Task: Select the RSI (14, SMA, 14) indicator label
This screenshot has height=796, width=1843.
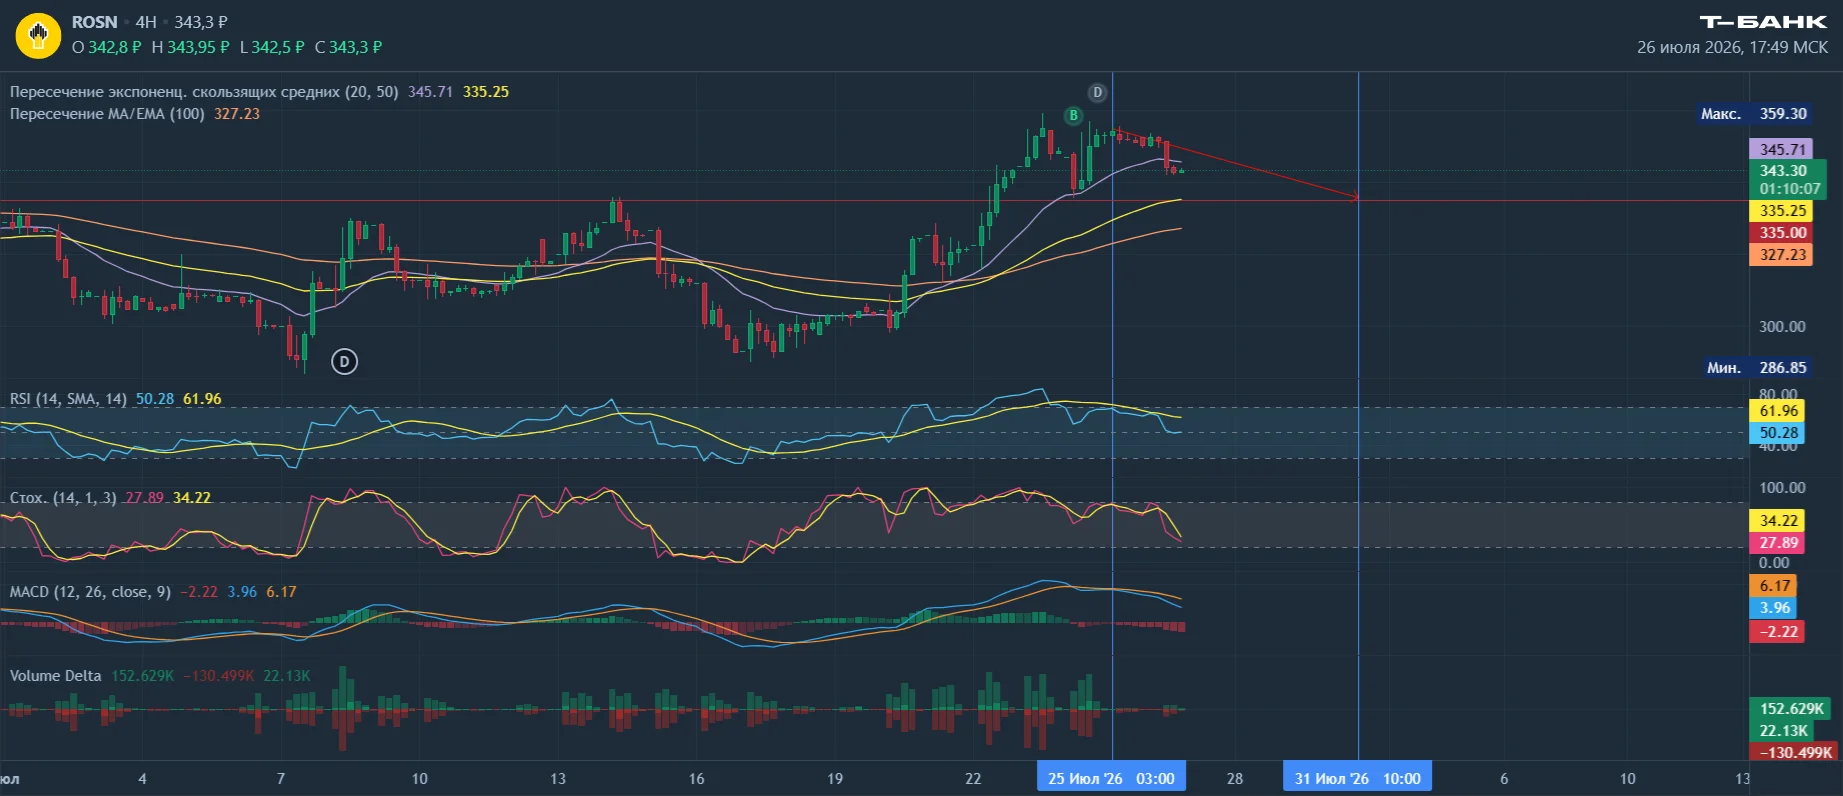Action: [x=68, y=399]
